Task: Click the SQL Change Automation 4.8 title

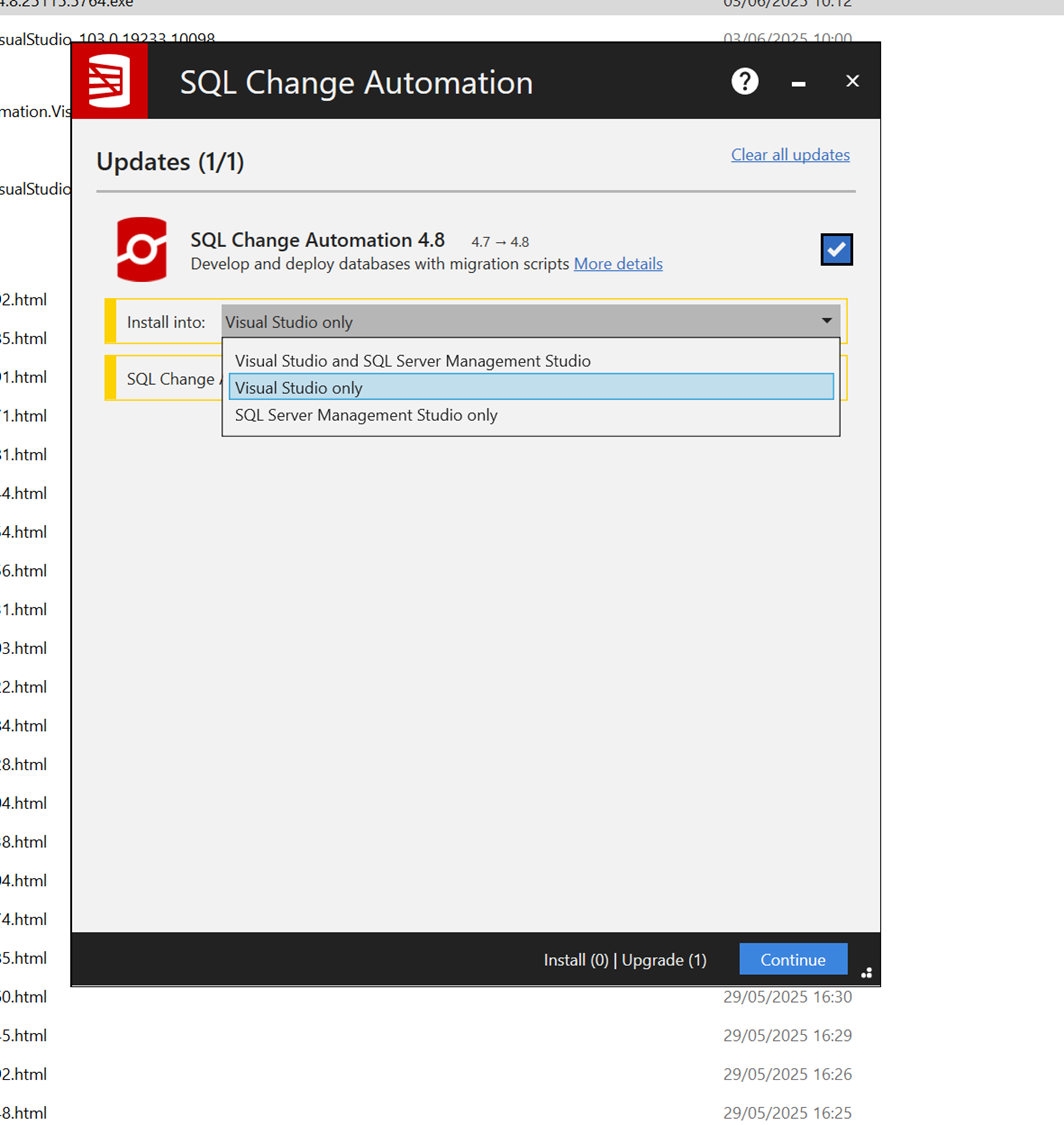Action: pyautogui.click(x=317, y=240)
